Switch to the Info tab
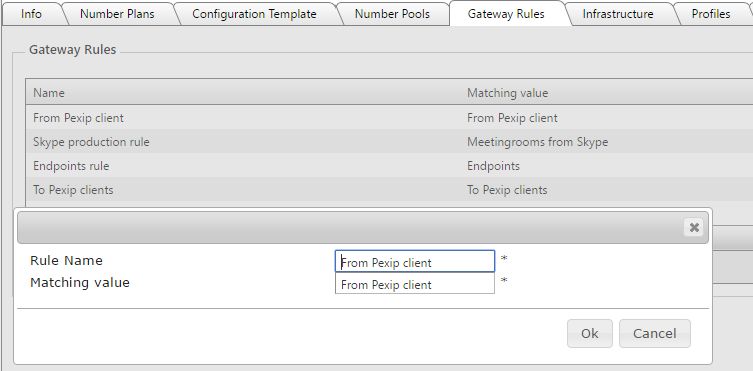This screenshot has width=753, height=371. (31, 14)
